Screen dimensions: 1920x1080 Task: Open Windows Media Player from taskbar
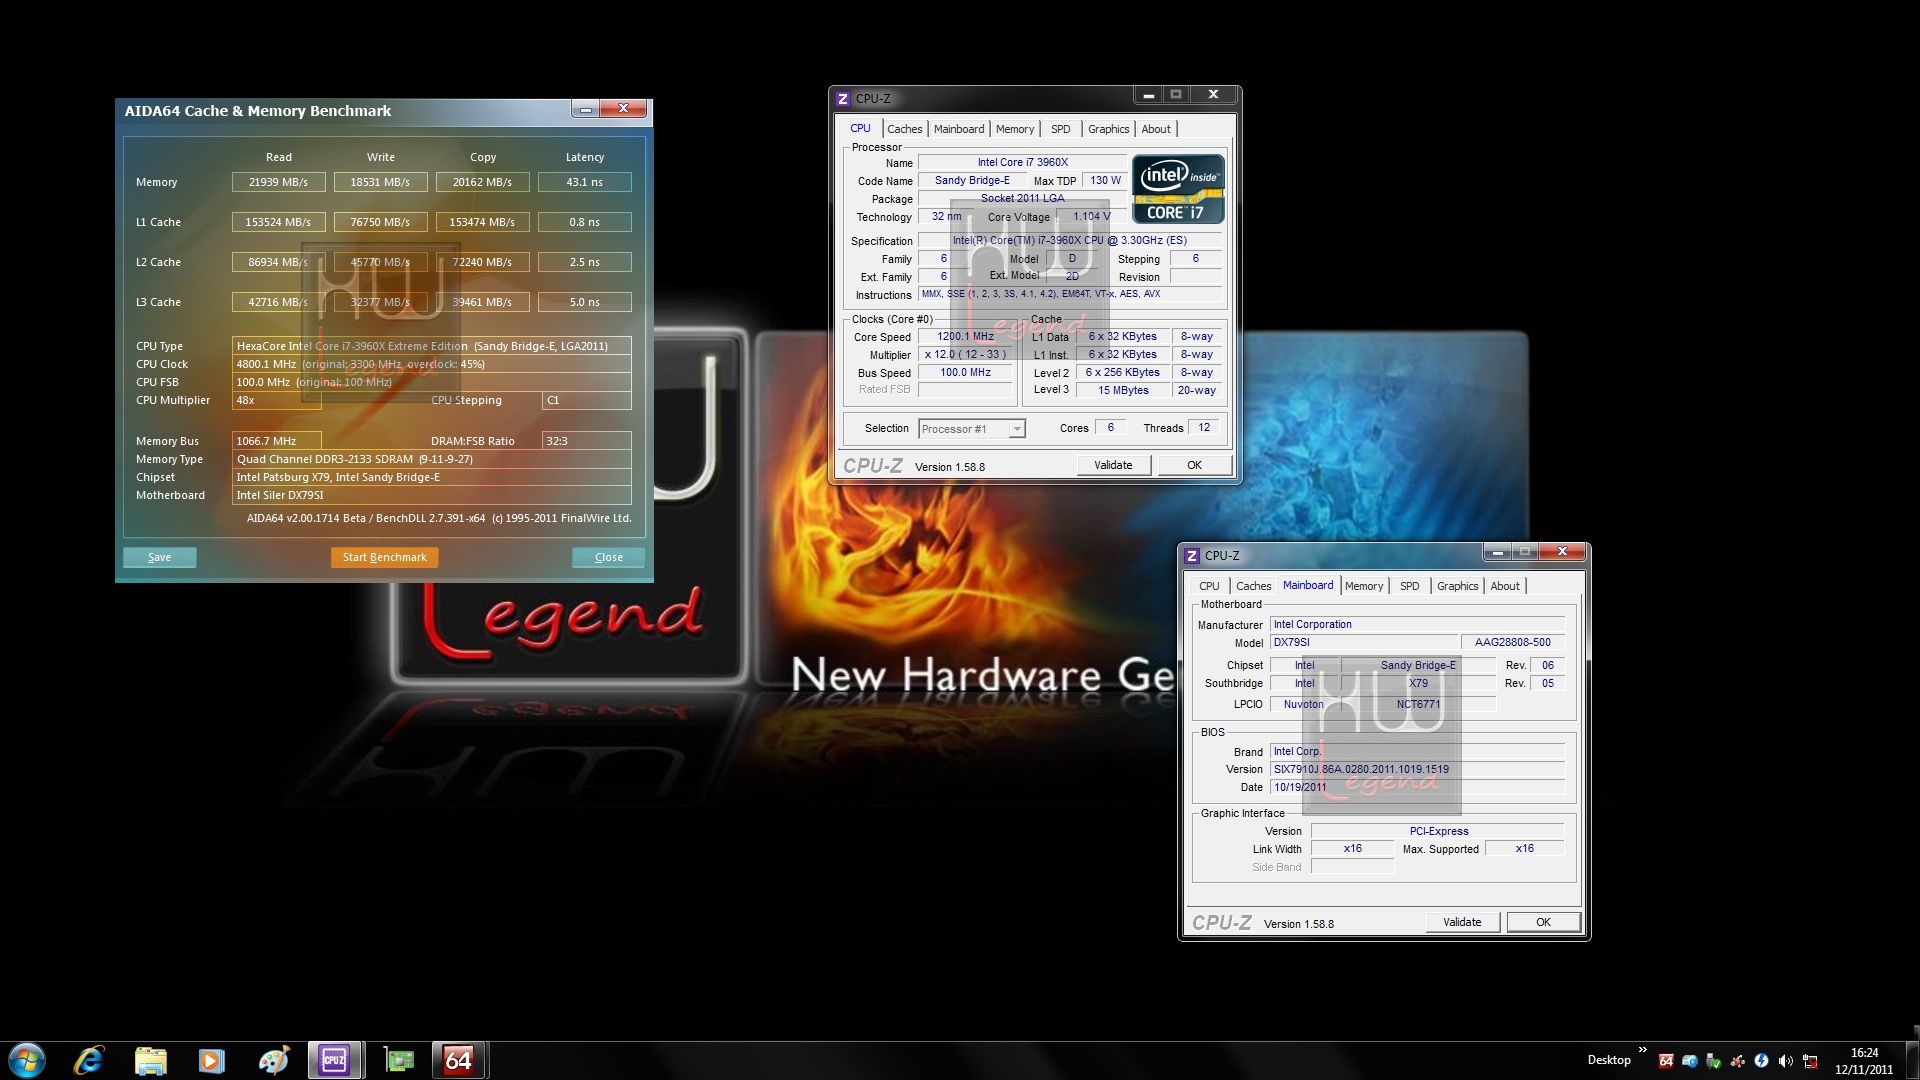(x=211, y=1060)
